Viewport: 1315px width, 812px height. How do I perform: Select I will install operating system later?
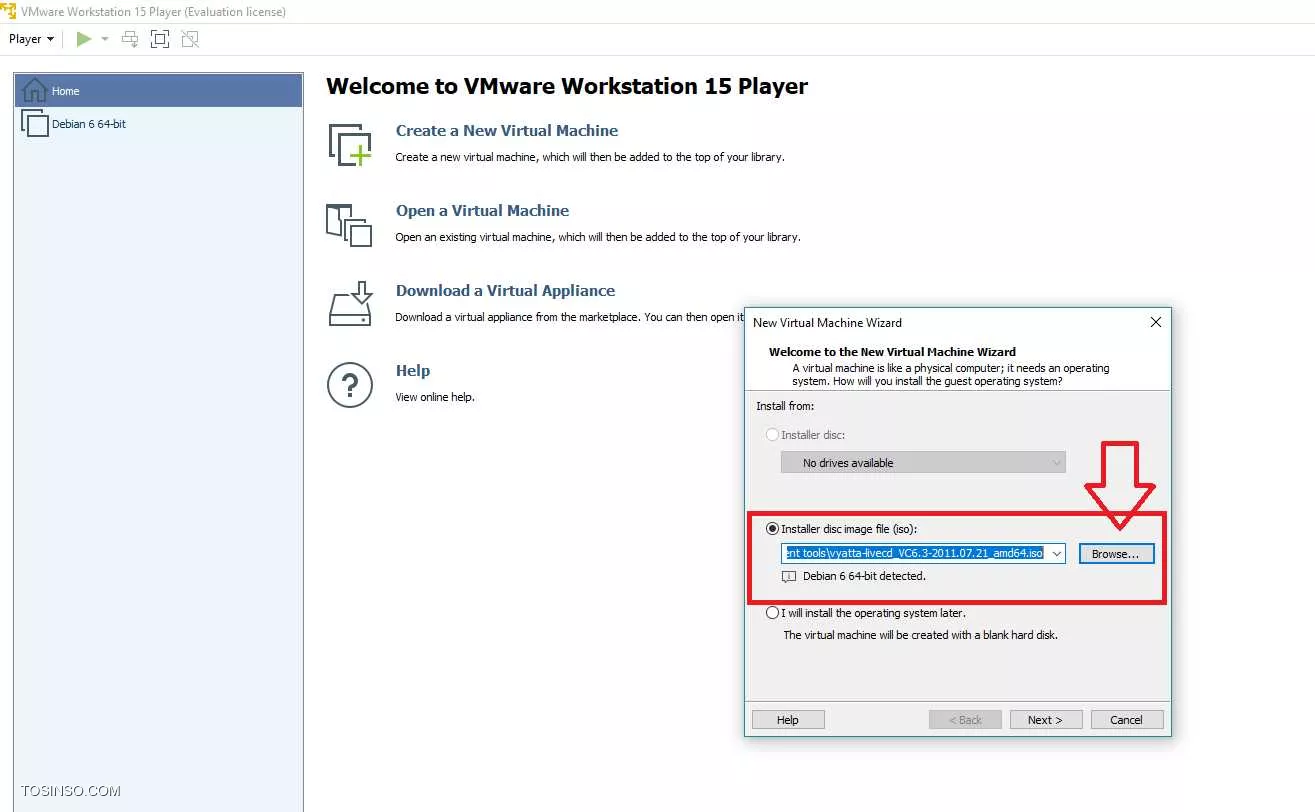[x=772, y=613]
